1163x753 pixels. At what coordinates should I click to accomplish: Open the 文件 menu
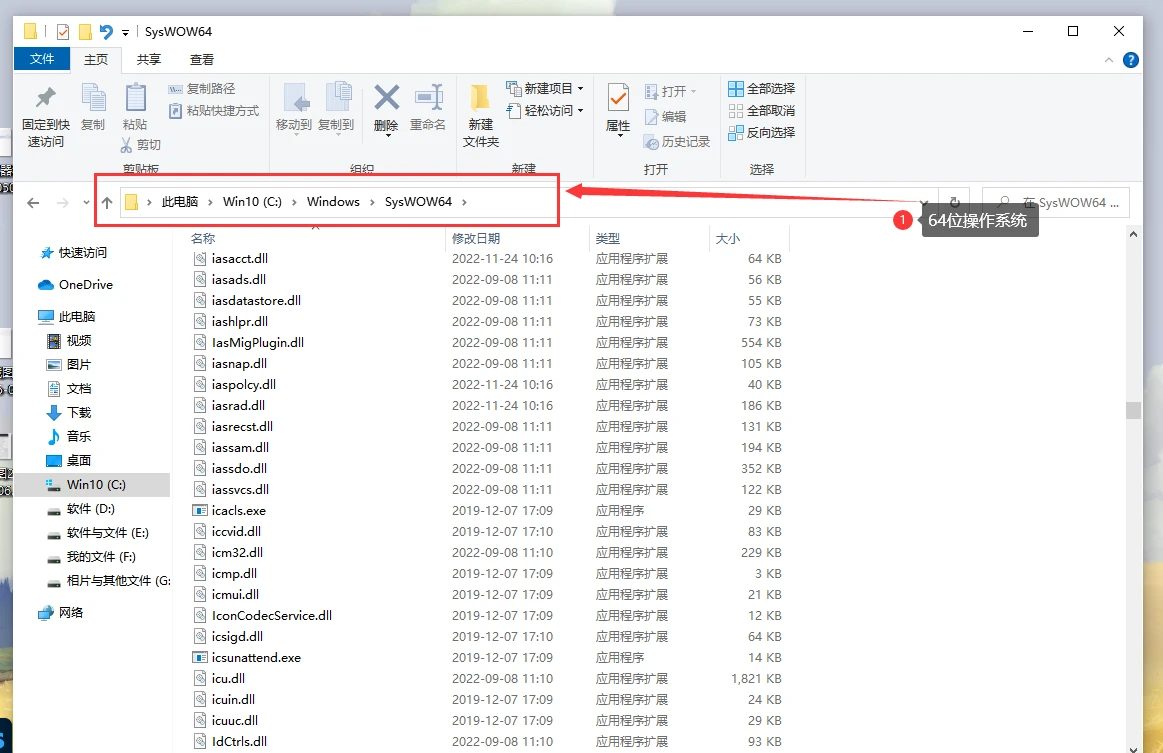click(41, 59)
